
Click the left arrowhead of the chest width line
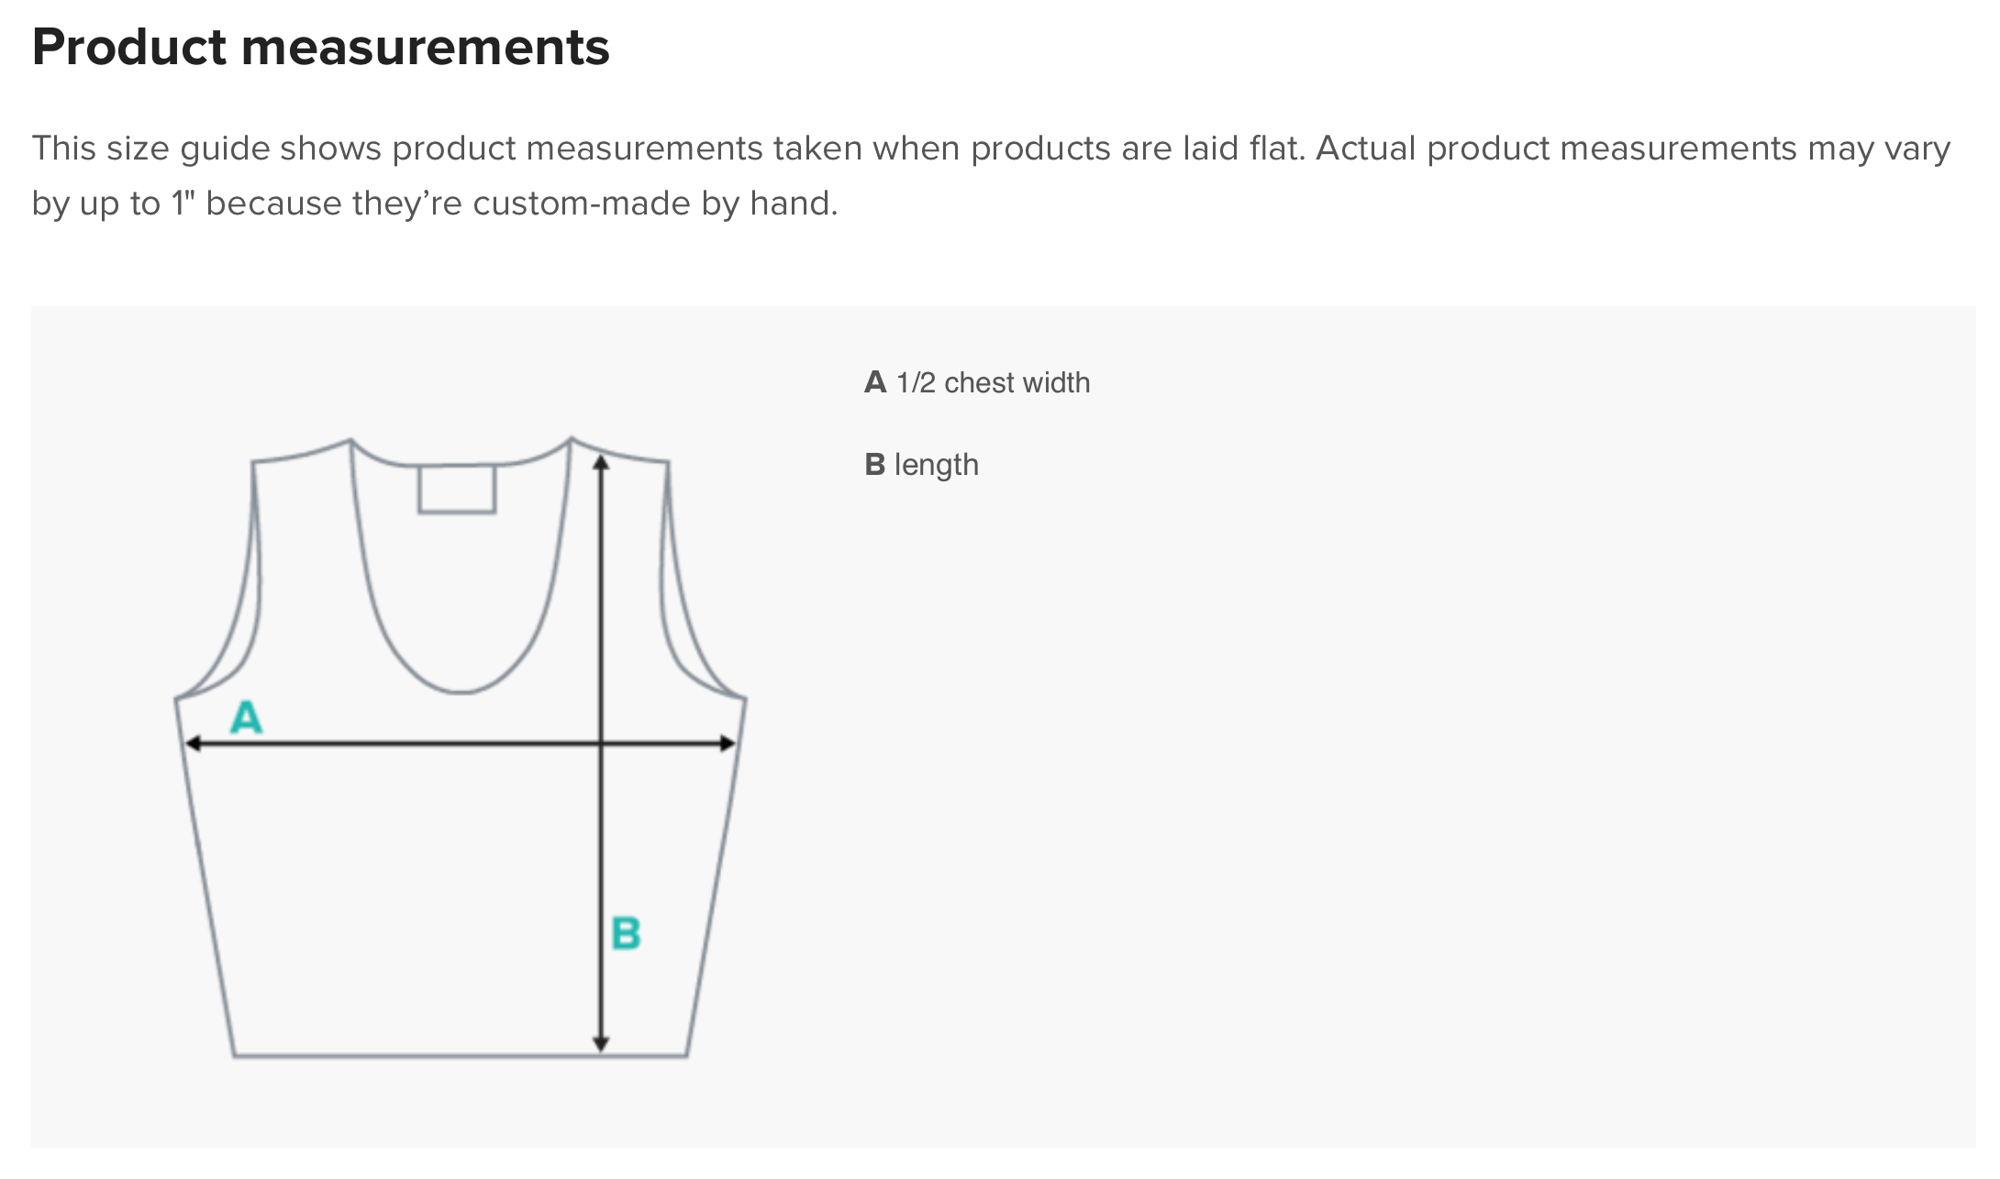point(193,743)
